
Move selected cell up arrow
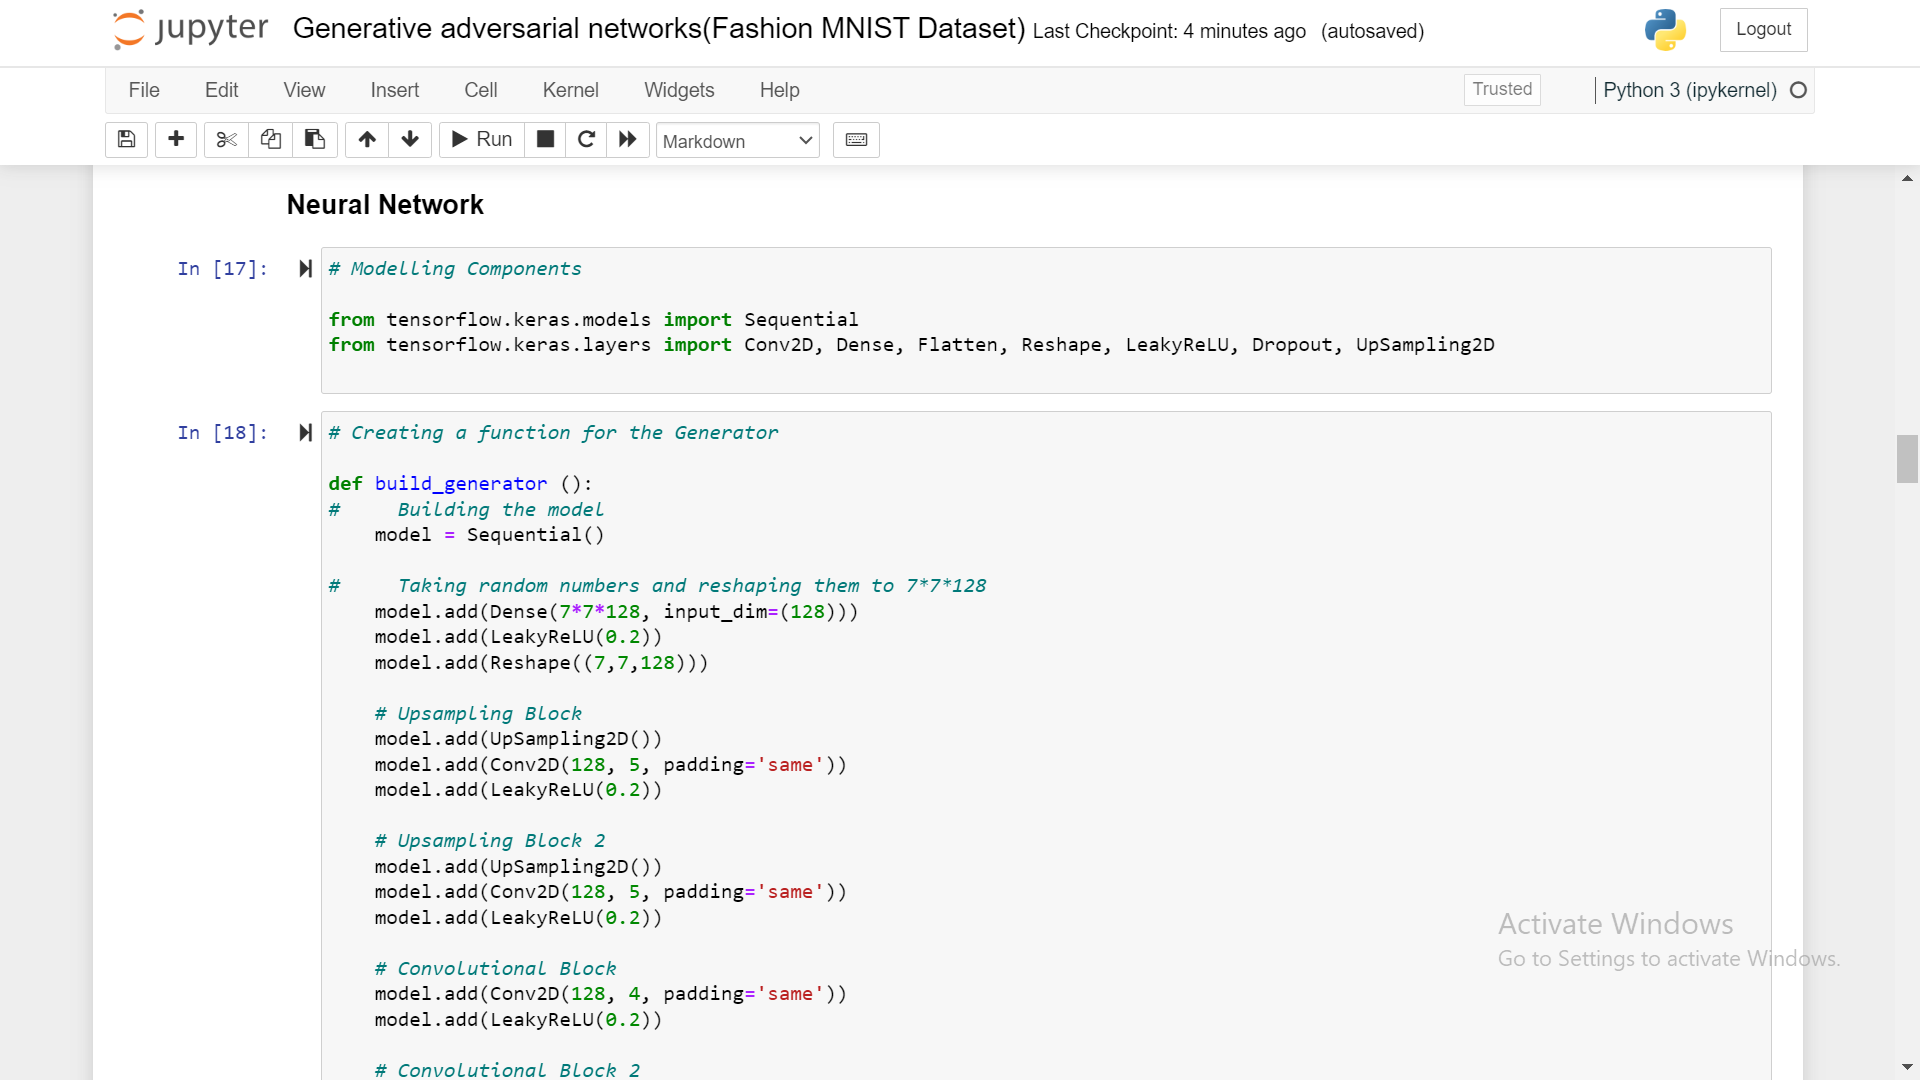coord(367,140)
